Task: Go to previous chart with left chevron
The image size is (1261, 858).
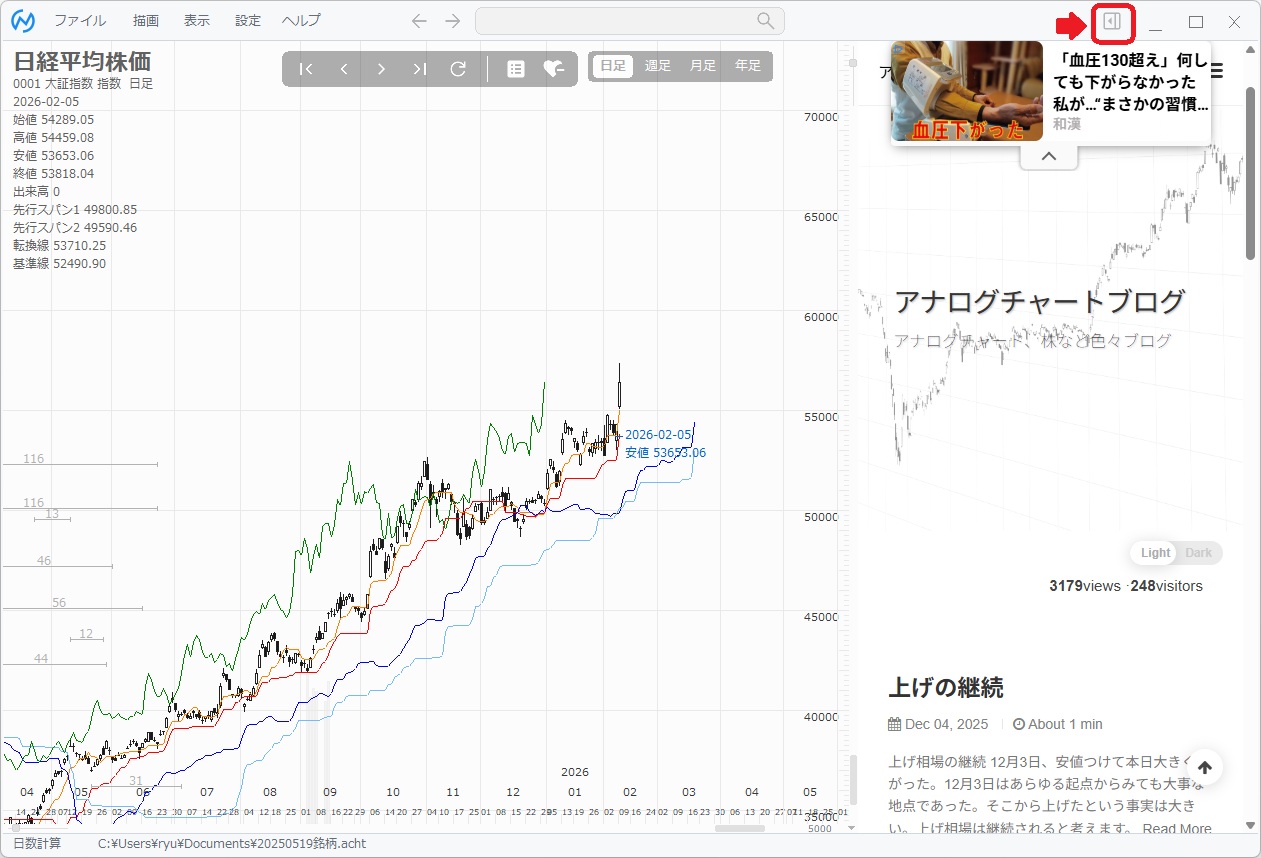Action: click(344, 69)
